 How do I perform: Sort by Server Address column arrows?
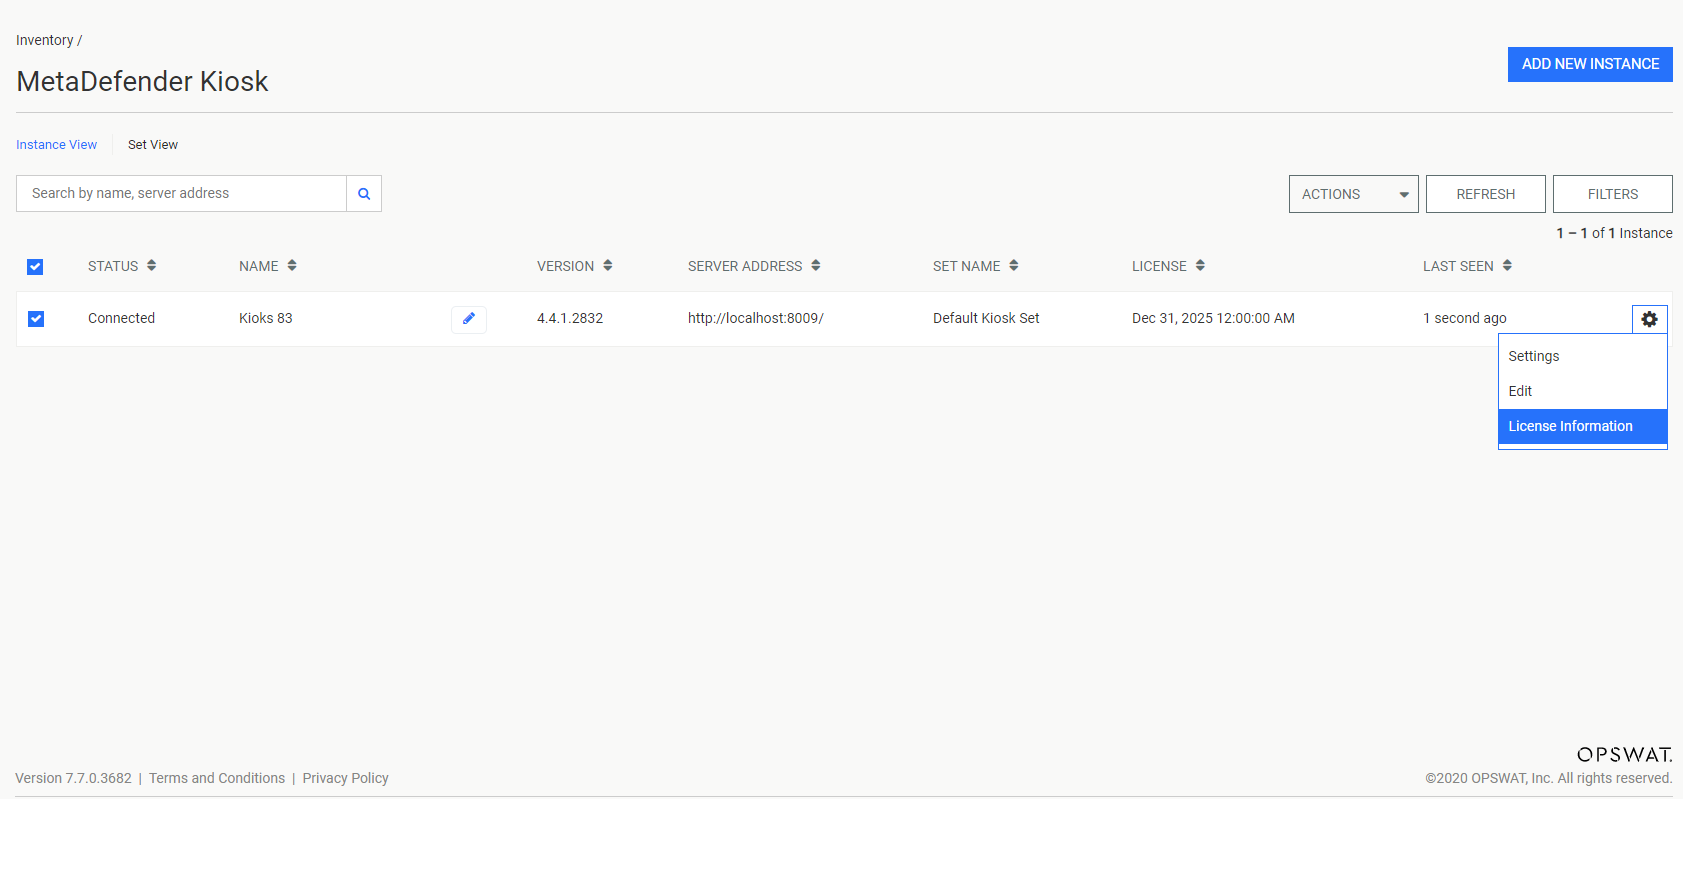816,266
